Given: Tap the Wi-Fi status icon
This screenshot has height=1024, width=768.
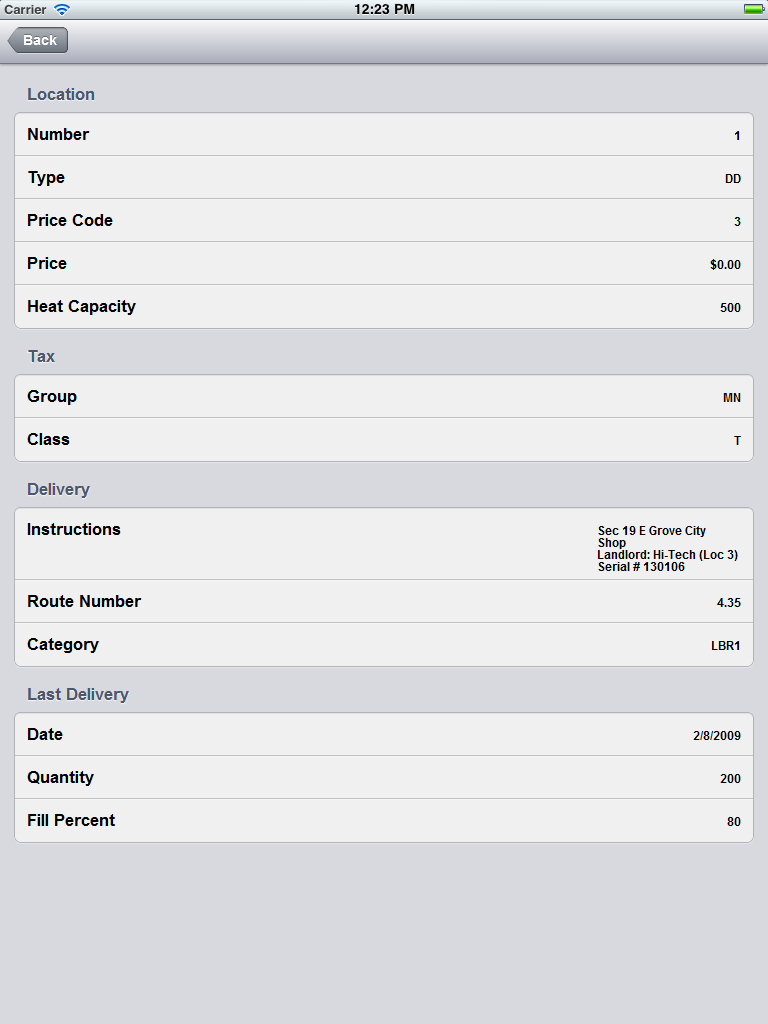Looking at the screenshot, I should (x=62, y=9).
